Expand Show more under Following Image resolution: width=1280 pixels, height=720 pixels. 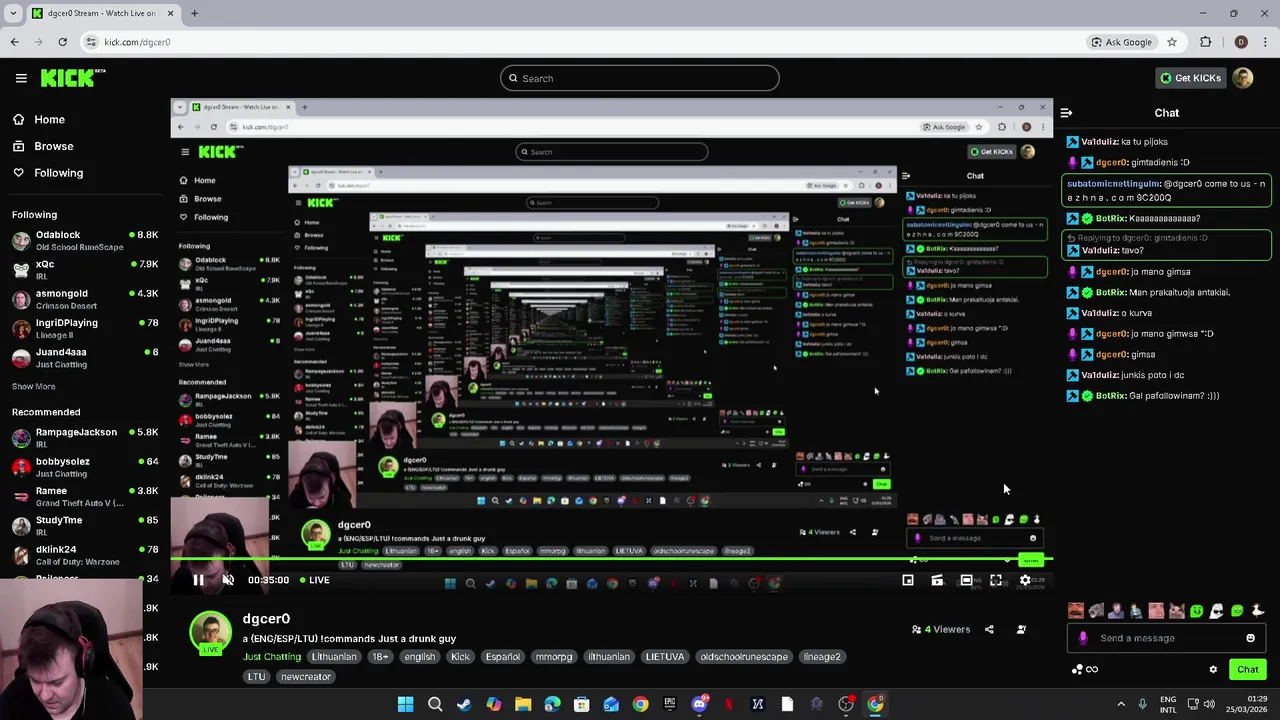(x=33, y=386)
